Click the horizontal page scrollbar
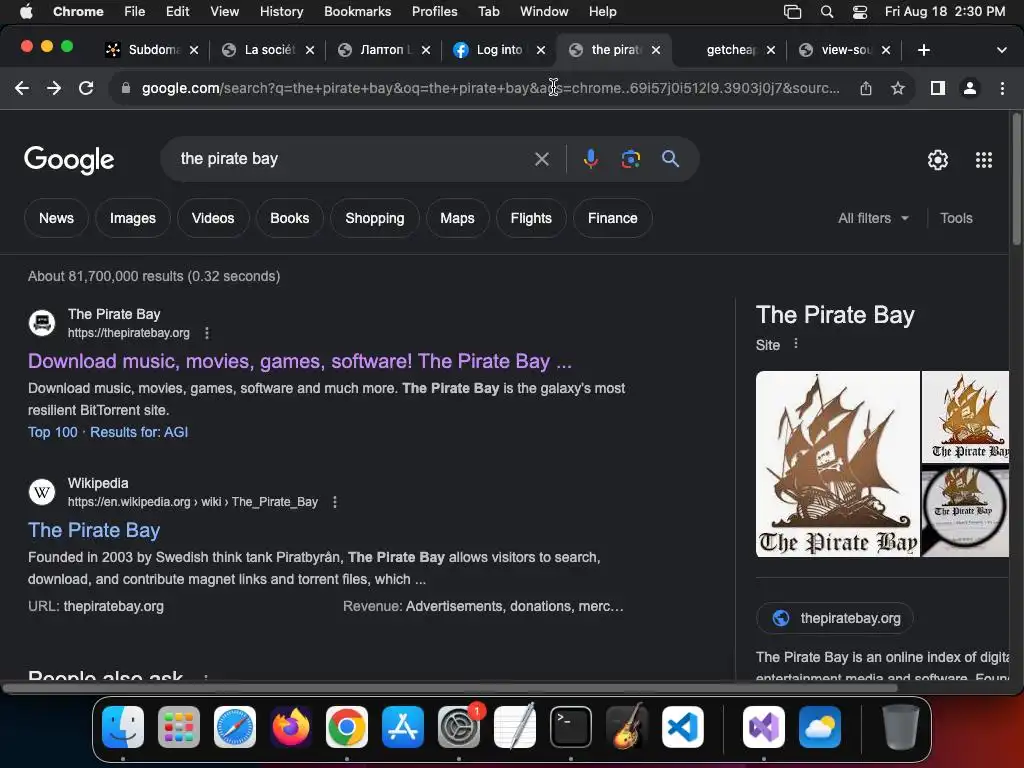Image resolution: width=1024 pixels, height=768 pixels. (451, 688)
